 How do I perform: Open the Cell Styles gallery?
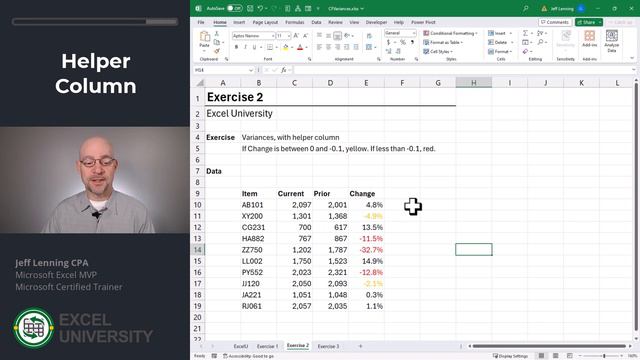[438, 52]
